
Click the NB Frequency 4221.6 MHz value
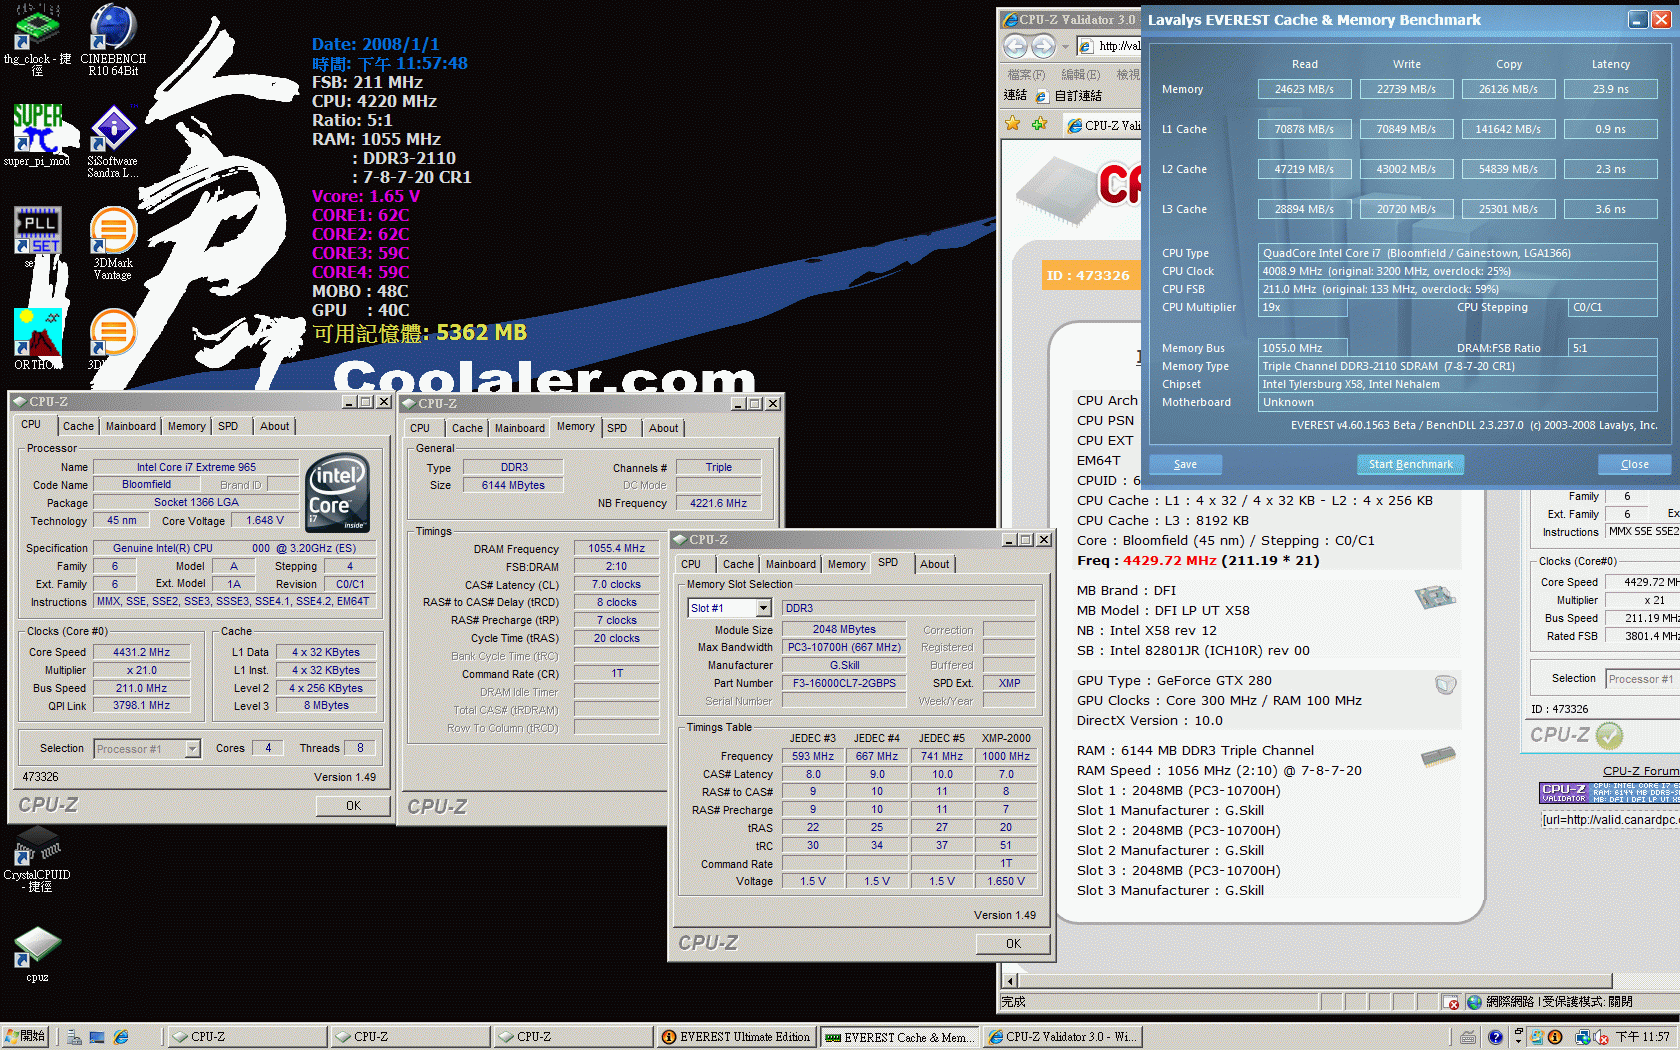[718, 503]
